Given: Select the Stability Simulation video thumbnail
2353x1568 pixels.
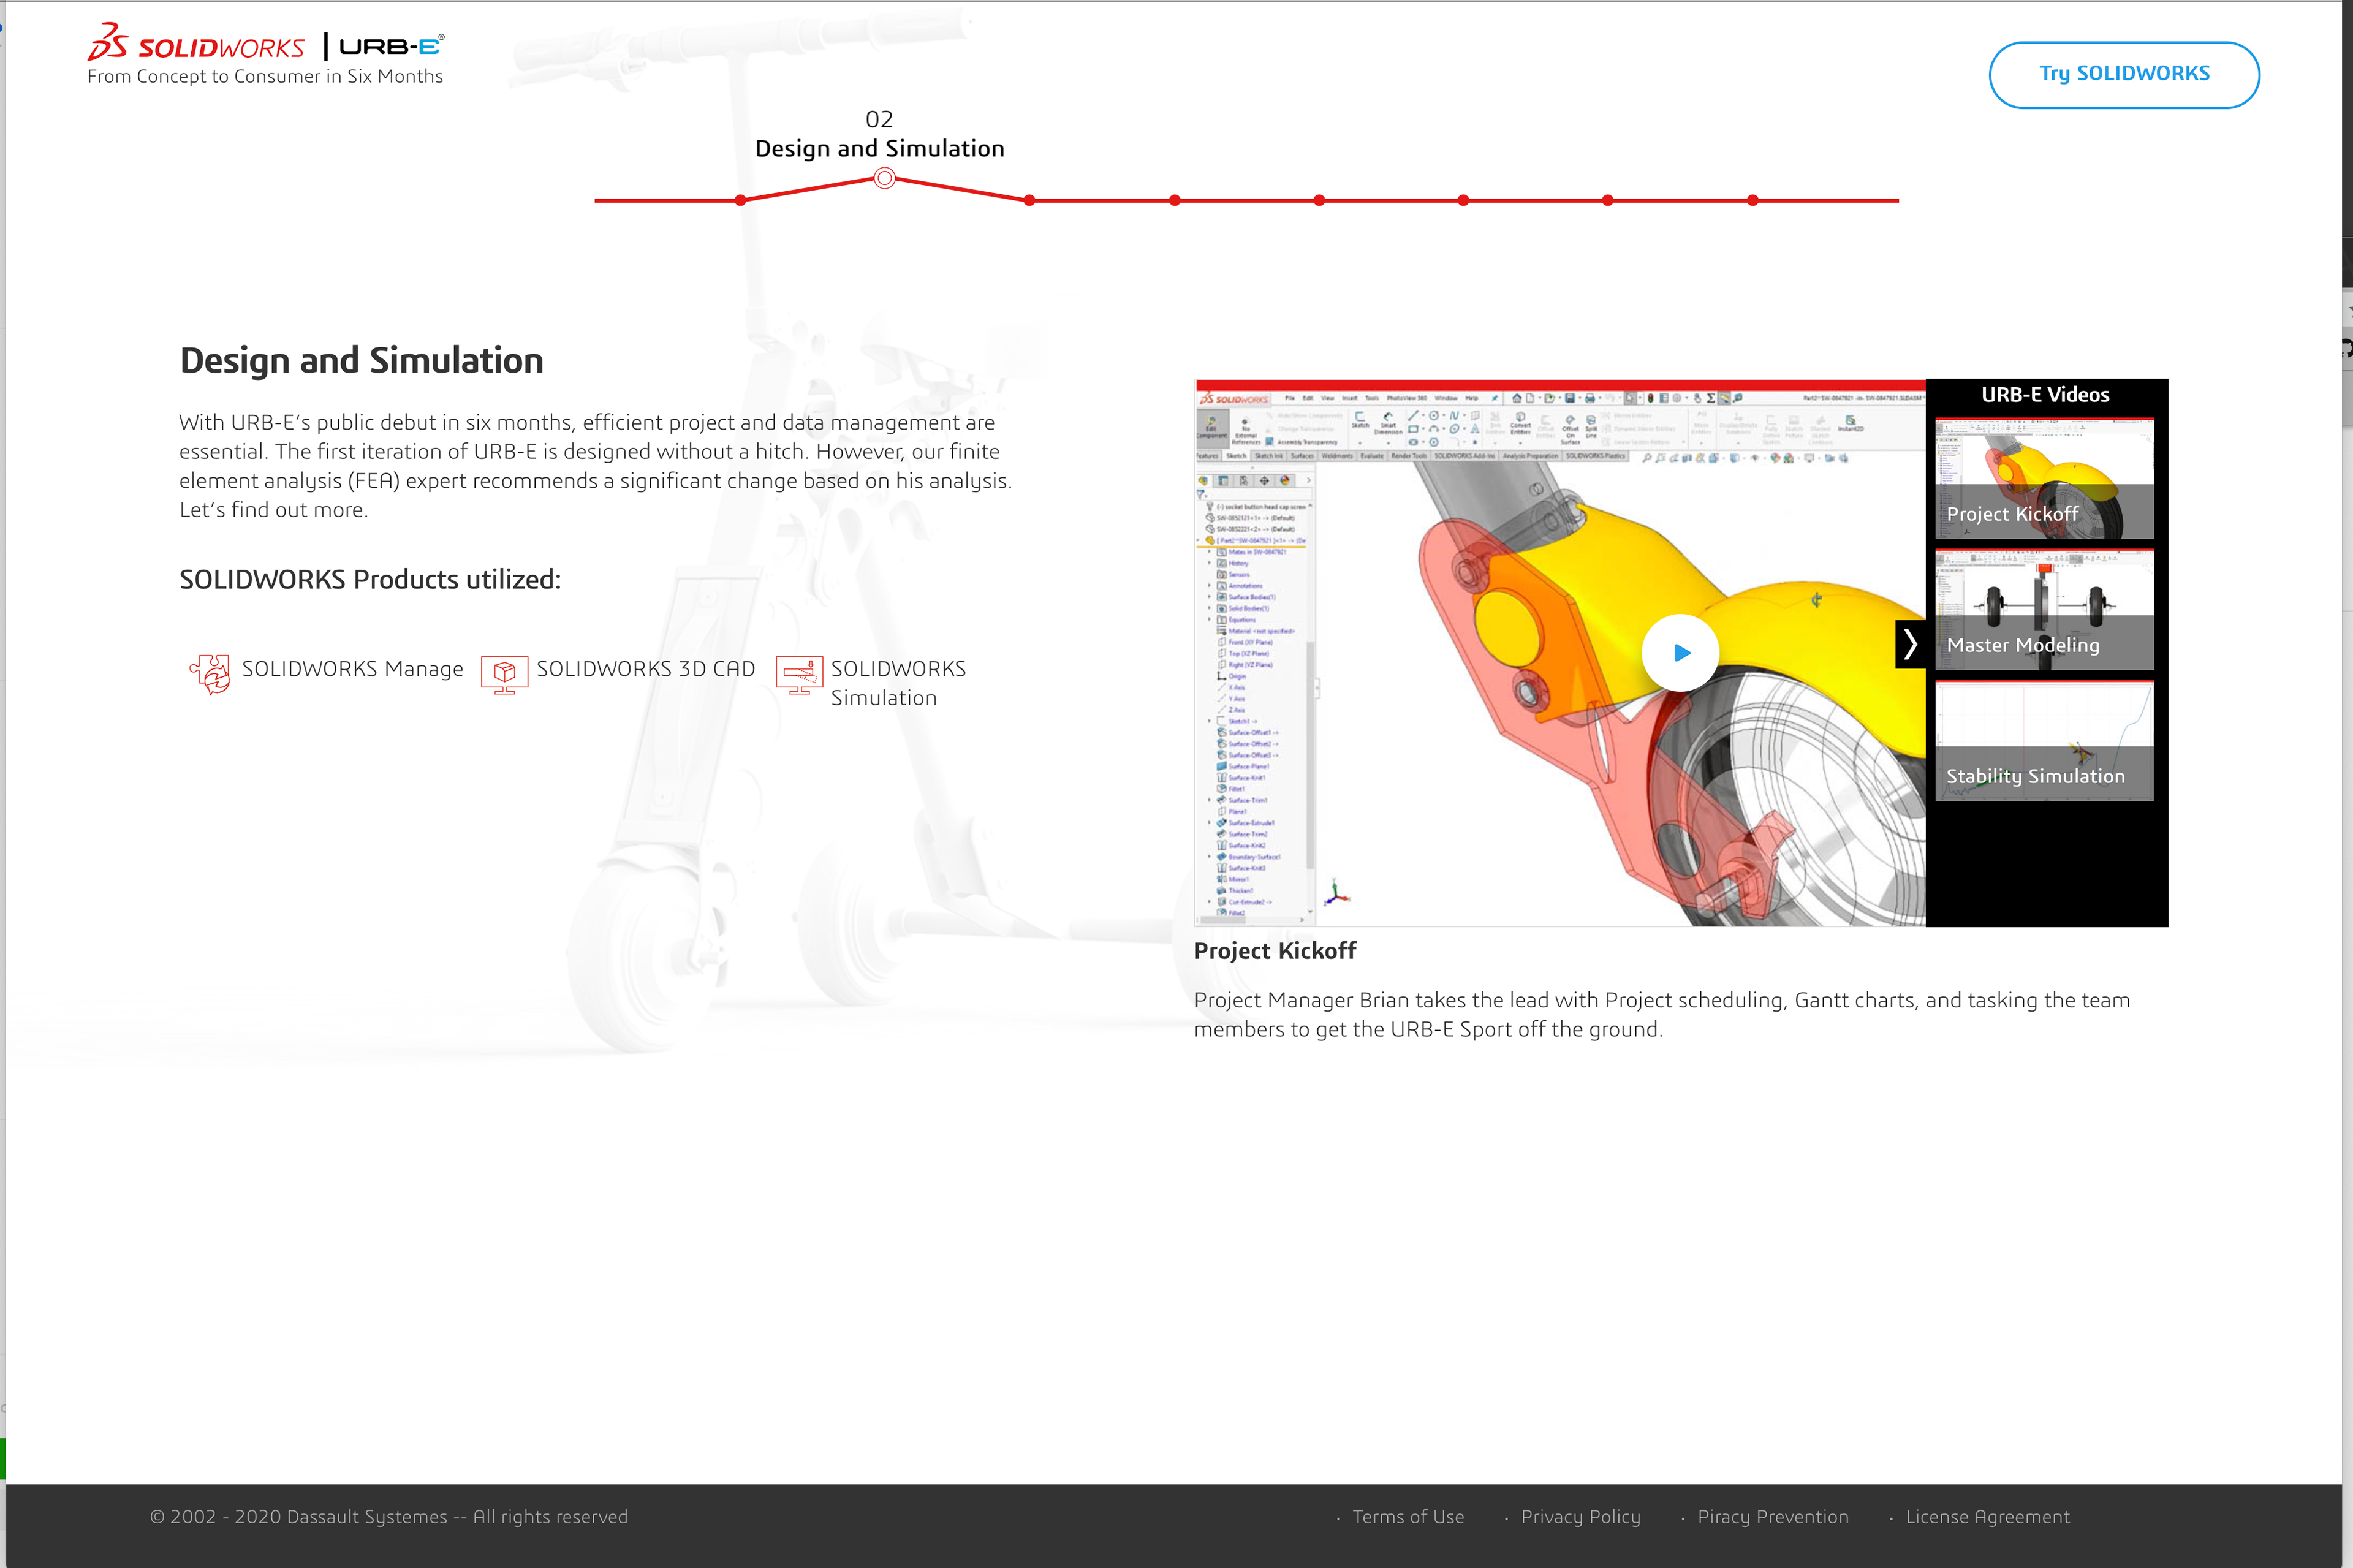Looking at the screenshot, I should (x=2044, y=741).
